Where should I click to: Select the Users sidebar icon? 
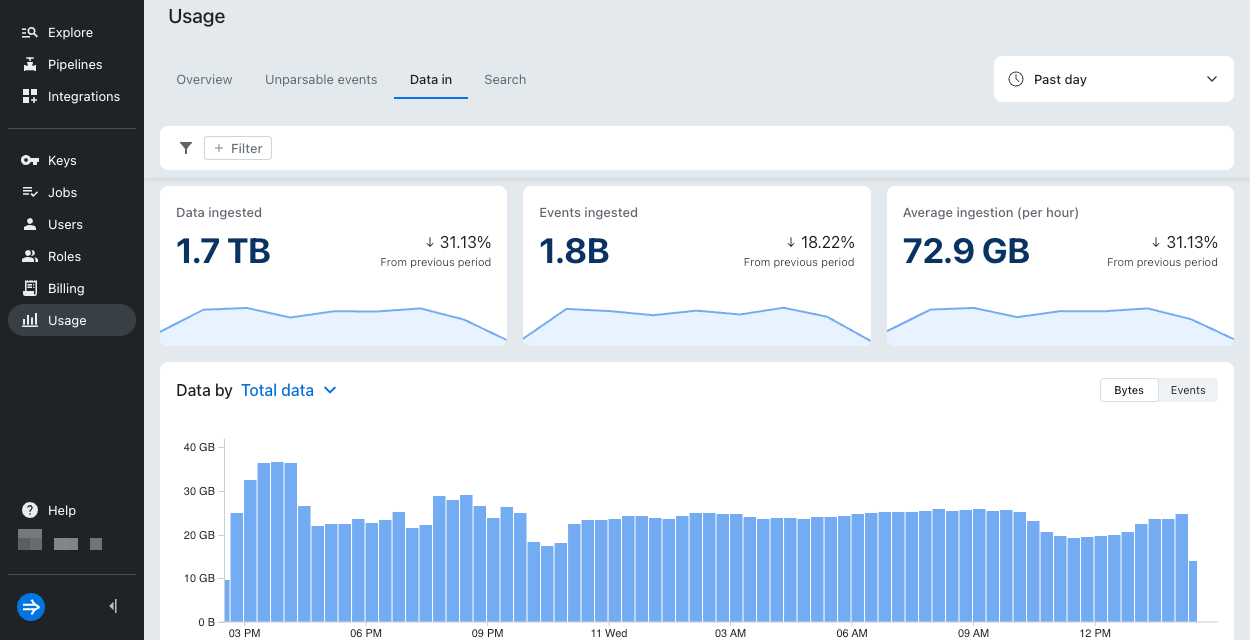[30, 224]
